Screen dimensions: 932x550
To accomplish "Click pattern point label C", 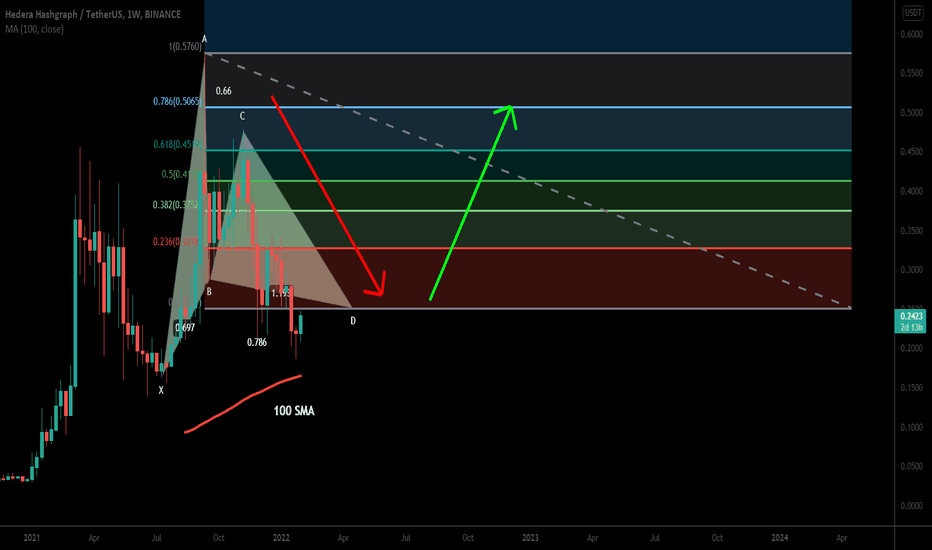I will [243, 116].
